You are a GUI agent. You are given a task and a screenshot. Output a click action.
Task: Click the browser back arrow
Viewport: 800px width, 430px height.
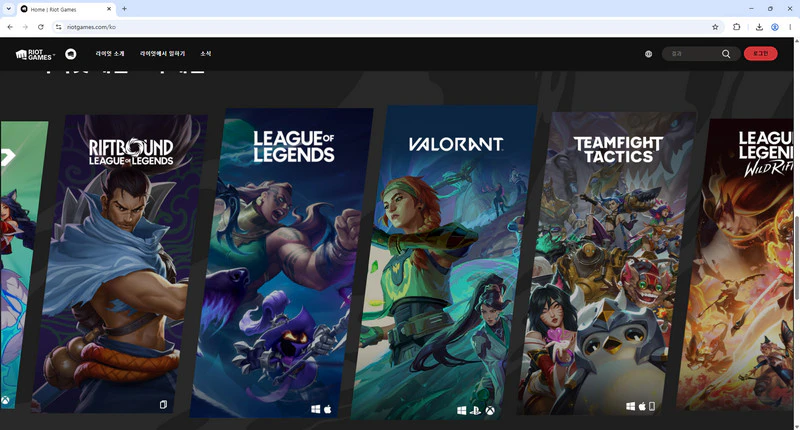(x=10, y=27)
